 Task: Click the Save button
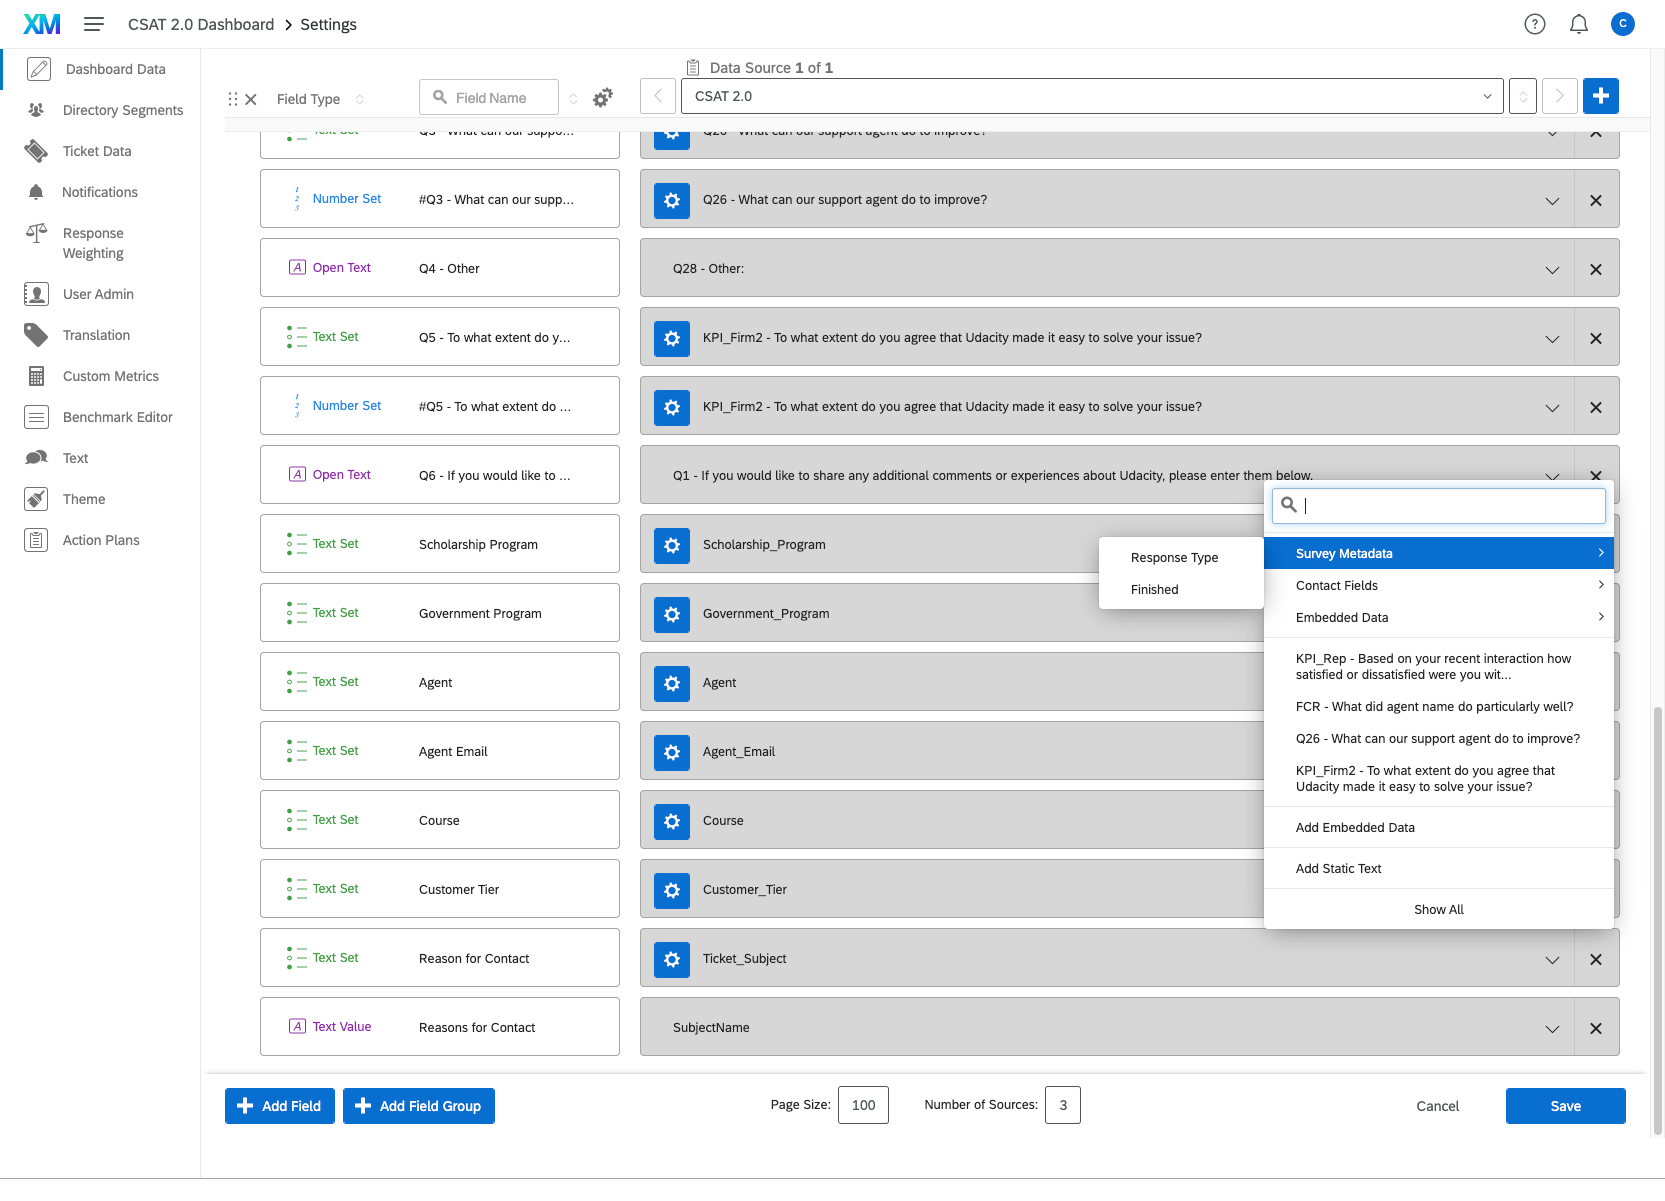1565,1106
